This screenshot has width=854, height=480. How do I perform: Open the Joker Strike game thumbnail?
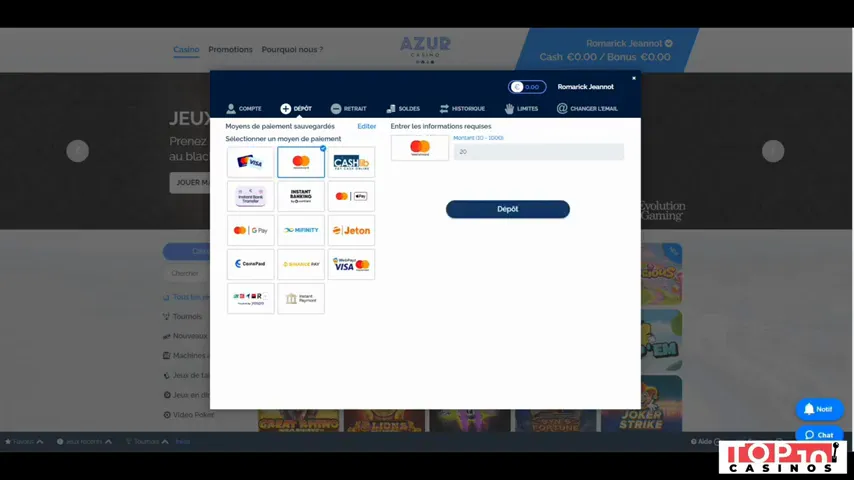641,404
